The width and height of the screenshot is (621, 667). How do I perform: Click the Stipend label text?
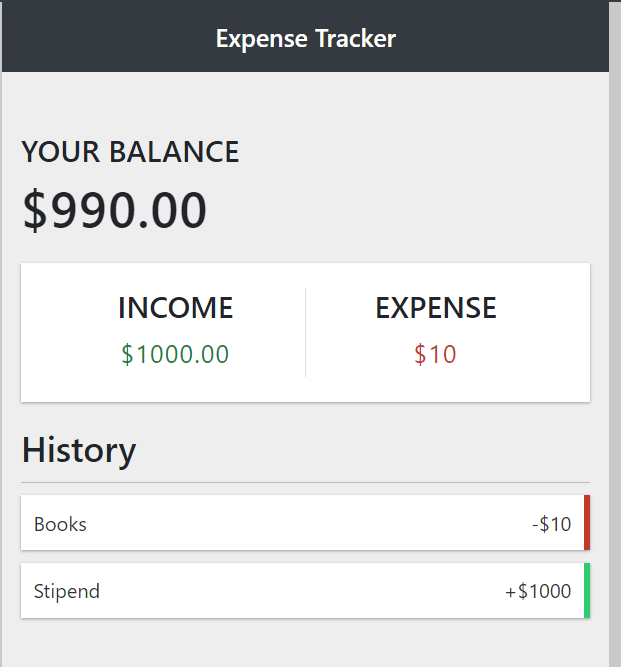(67, 591)
